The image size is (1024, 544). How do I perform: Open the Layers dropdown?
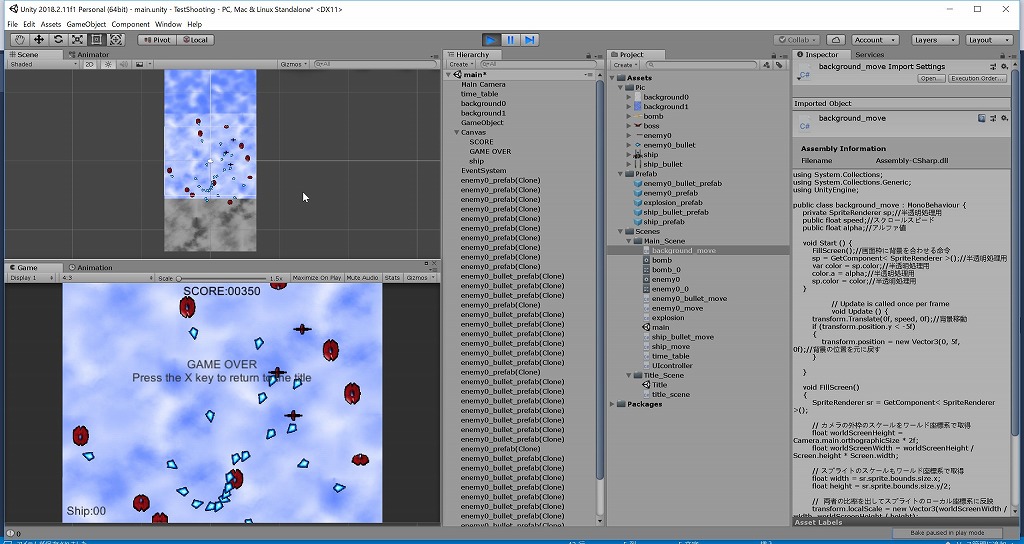point(935,40)
